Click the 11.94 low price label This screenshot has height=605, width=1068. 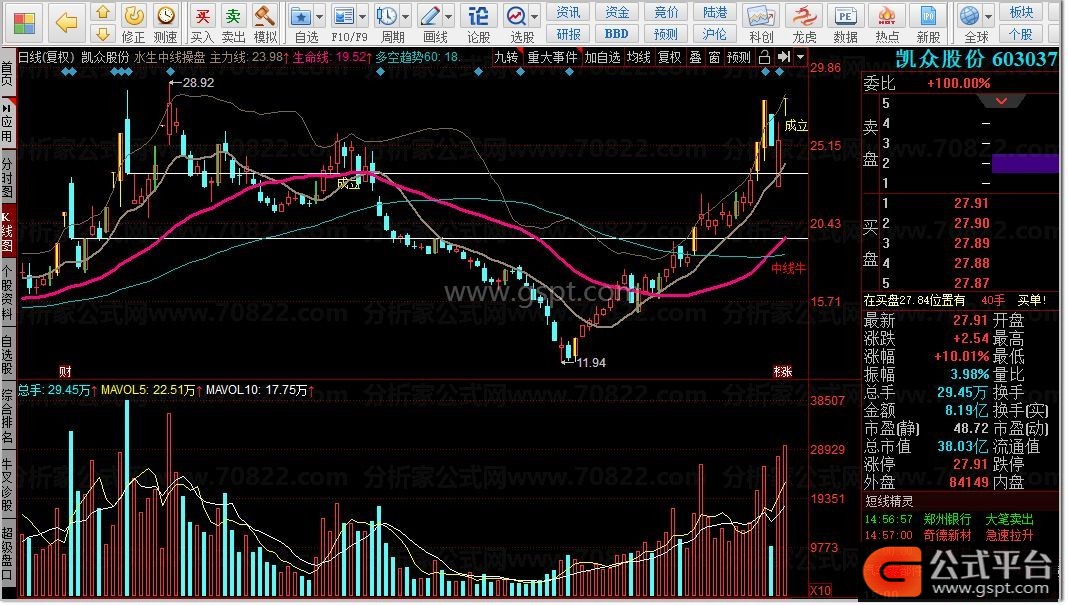[591, 362]
